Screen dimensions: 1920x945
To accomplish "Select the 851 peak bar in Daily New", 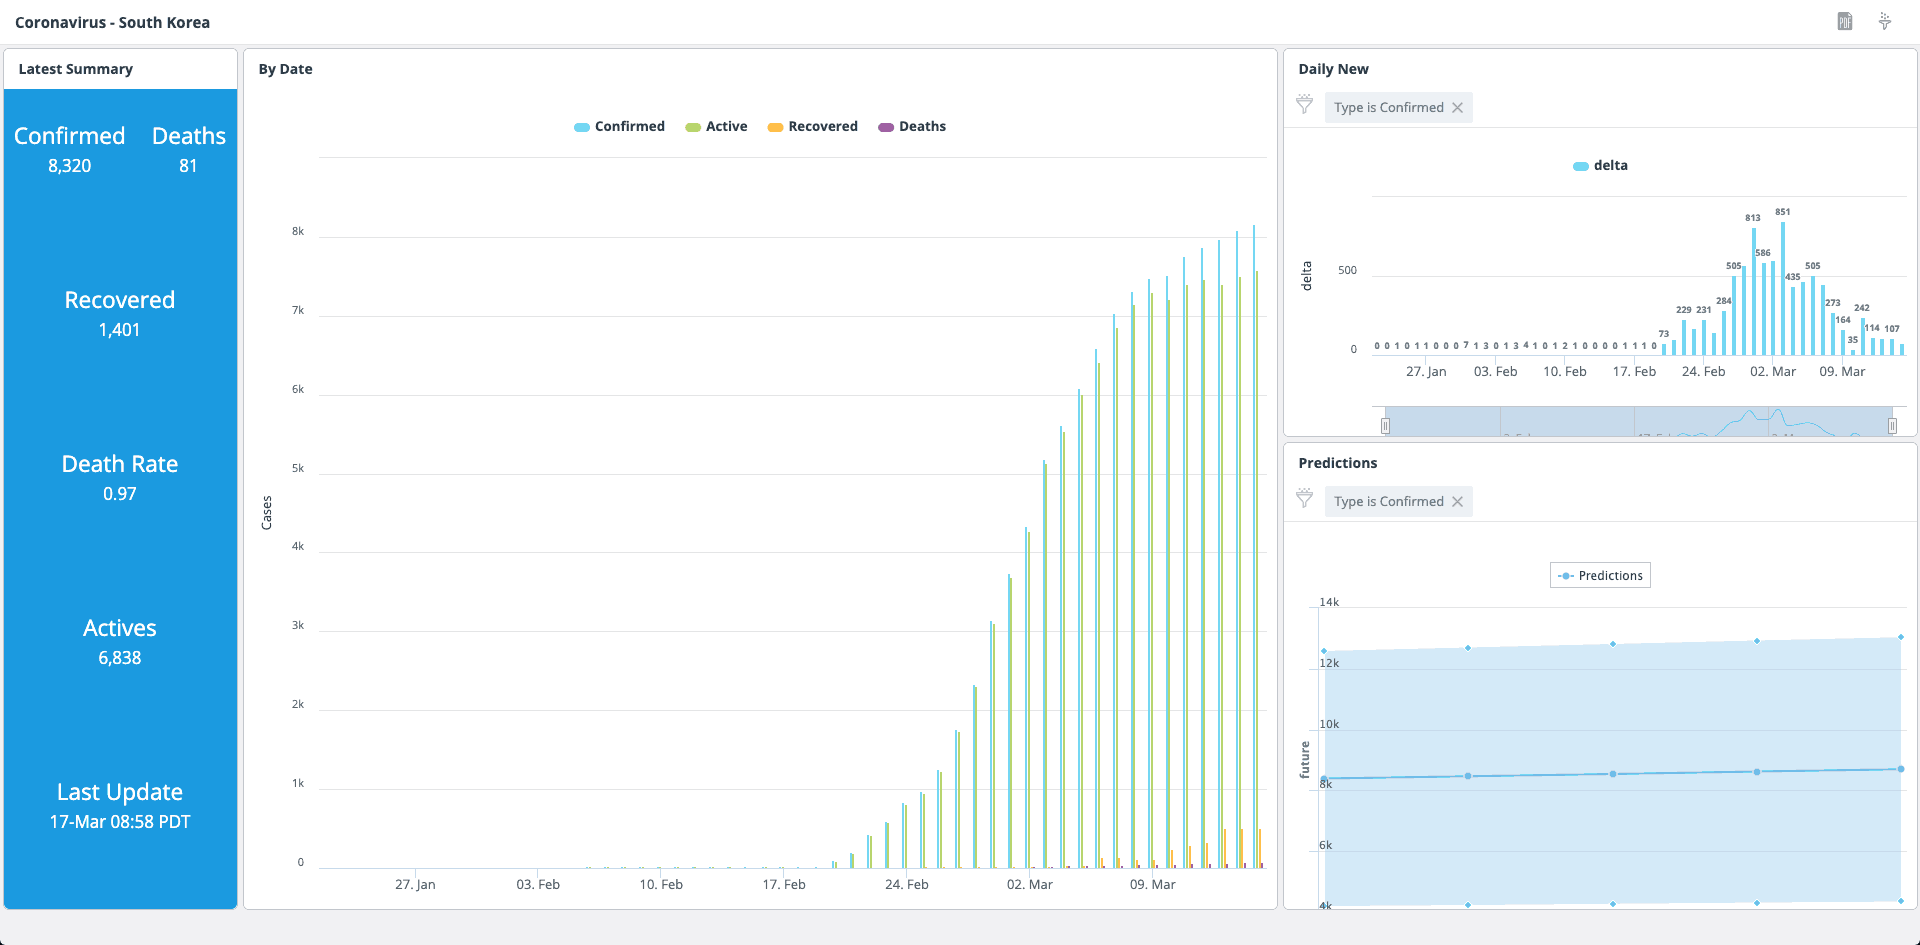I will pyautogui.click(x=1783, y=290).
